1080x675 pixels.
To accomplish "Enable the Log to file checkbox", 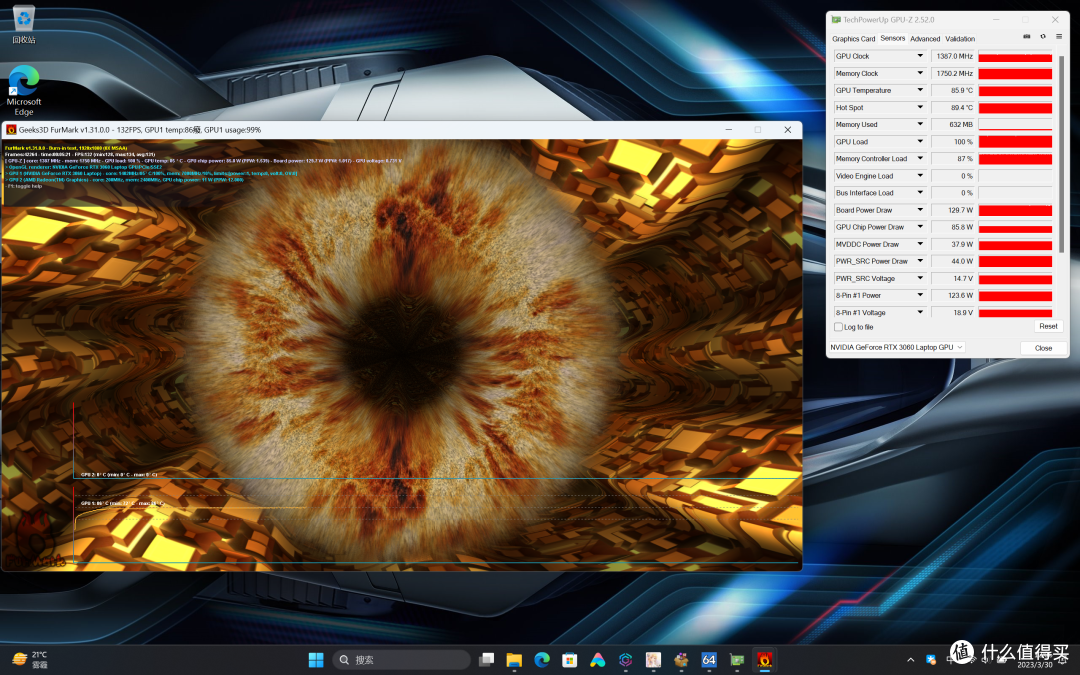I will [838, 327].
